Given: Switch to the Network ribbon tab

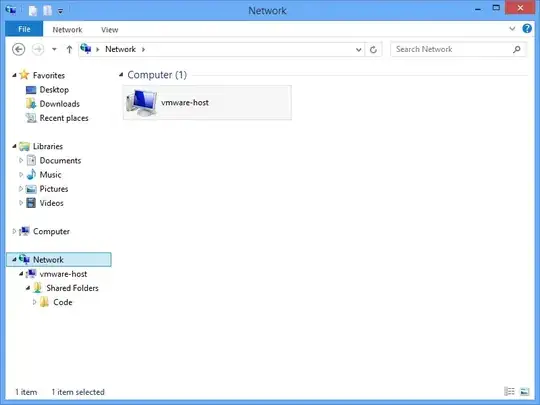Looking at the screenshot, I should [x=67, y=30].
